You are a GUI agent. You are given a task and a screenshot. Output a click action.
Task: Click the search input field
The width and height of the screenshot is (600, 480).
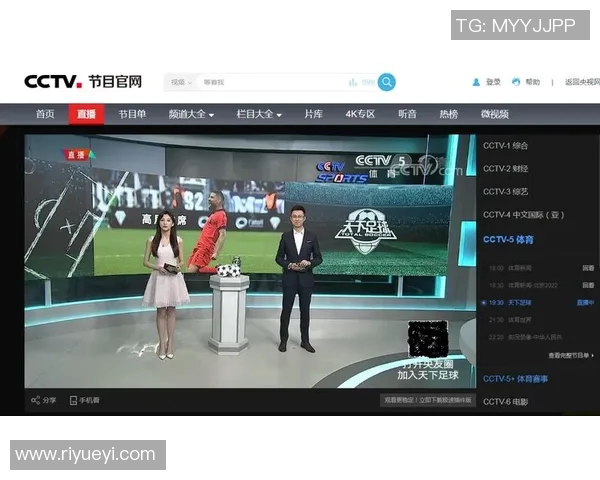270,82
